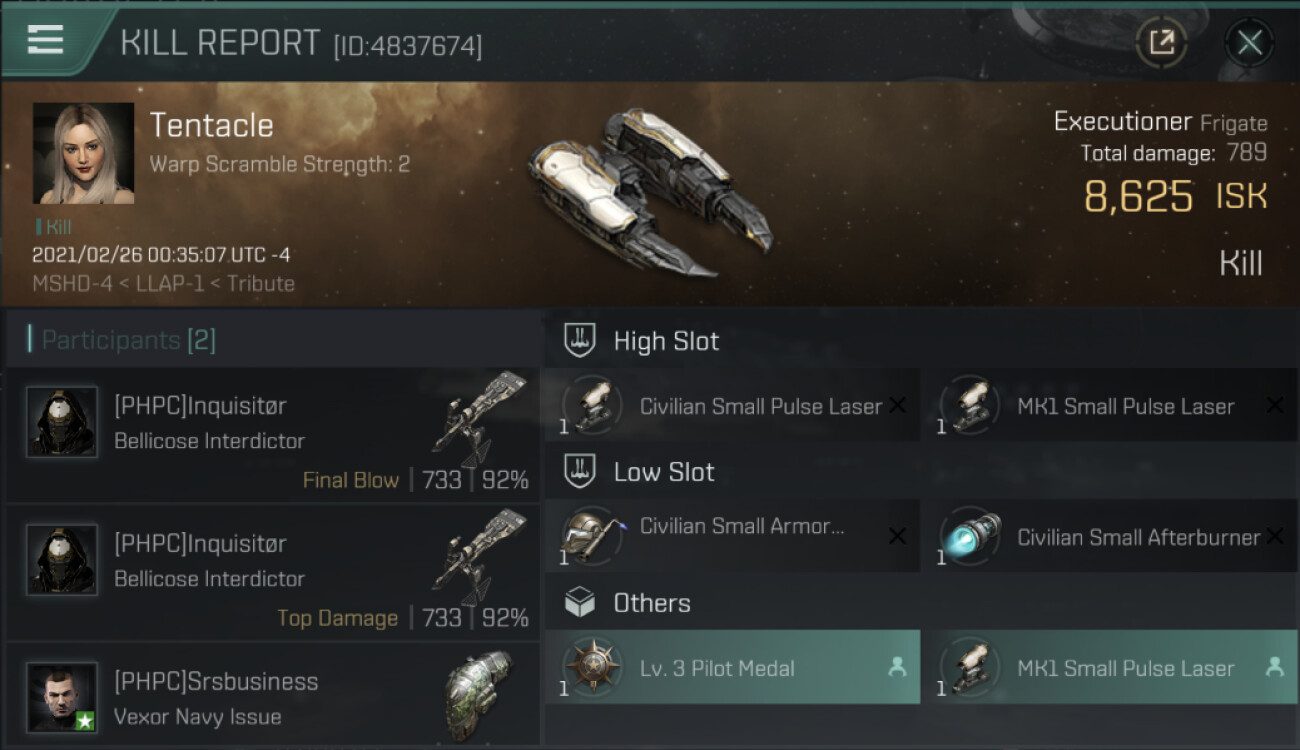The width and height of the screenshot is (1300, 750).
Task: Click the Civilian Small Pulse Laser icon
Action: click(x=593, y=405)
